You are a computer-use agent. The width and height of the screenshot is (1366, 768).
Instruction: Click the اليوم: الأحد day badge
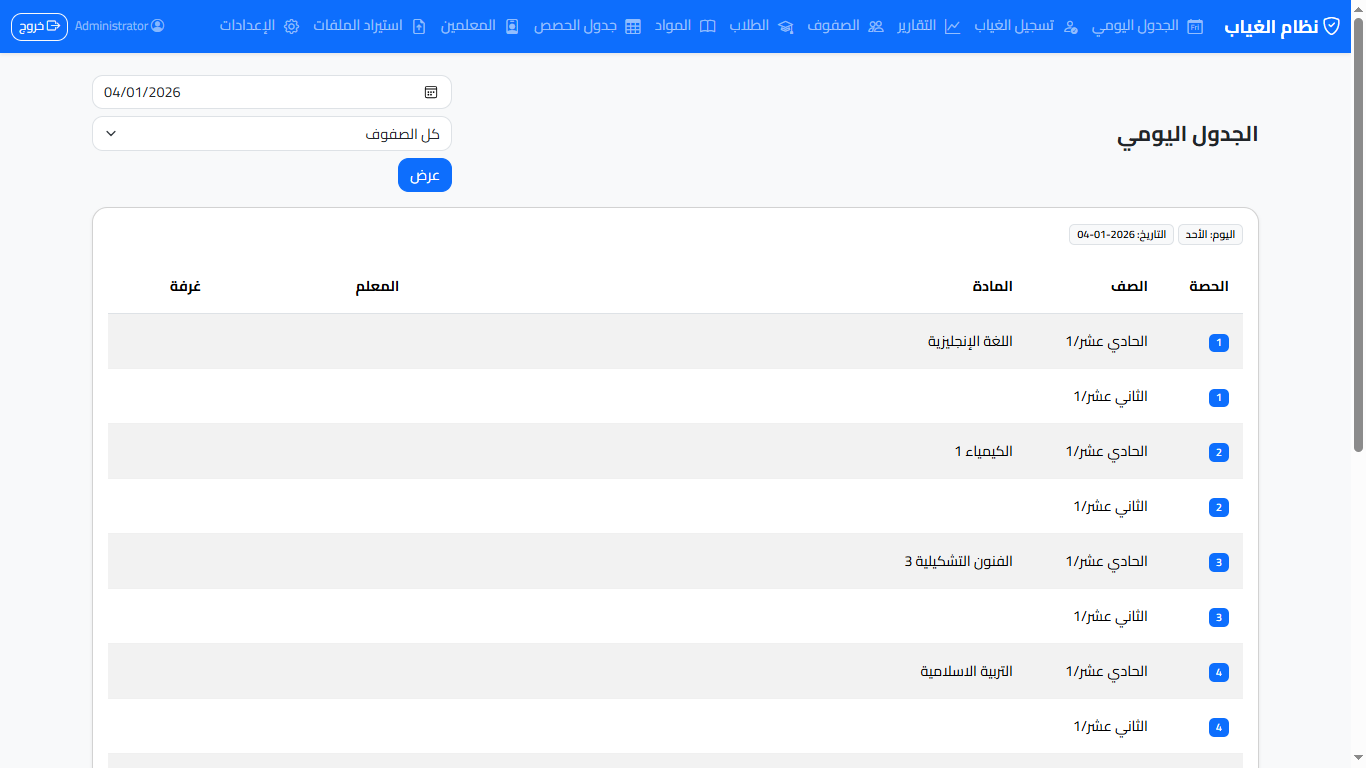1210,233
